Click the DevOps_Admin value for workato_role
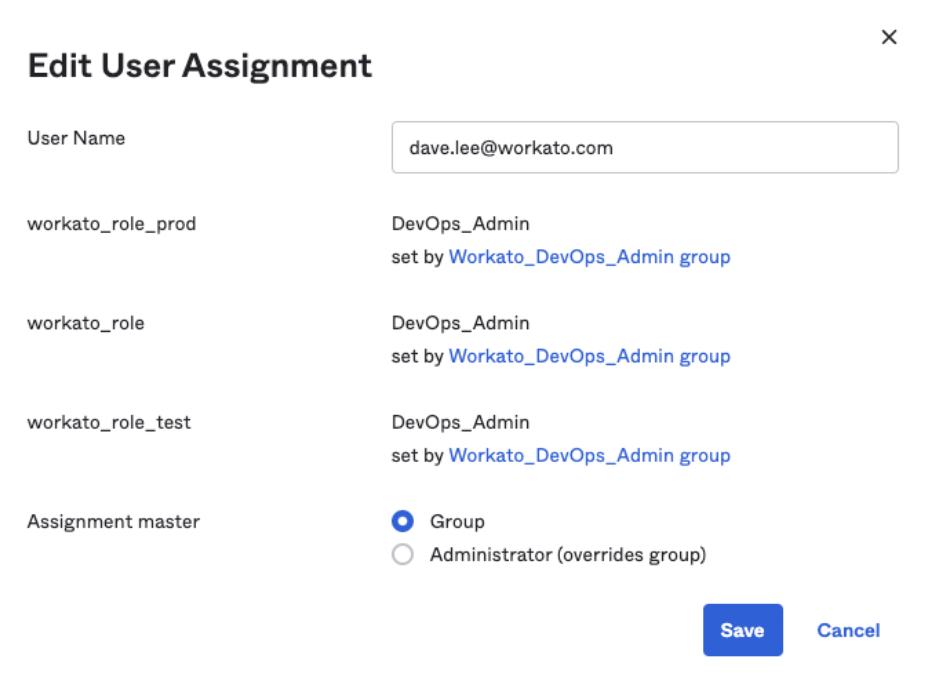928x684 pixels. tap(460, 323)
